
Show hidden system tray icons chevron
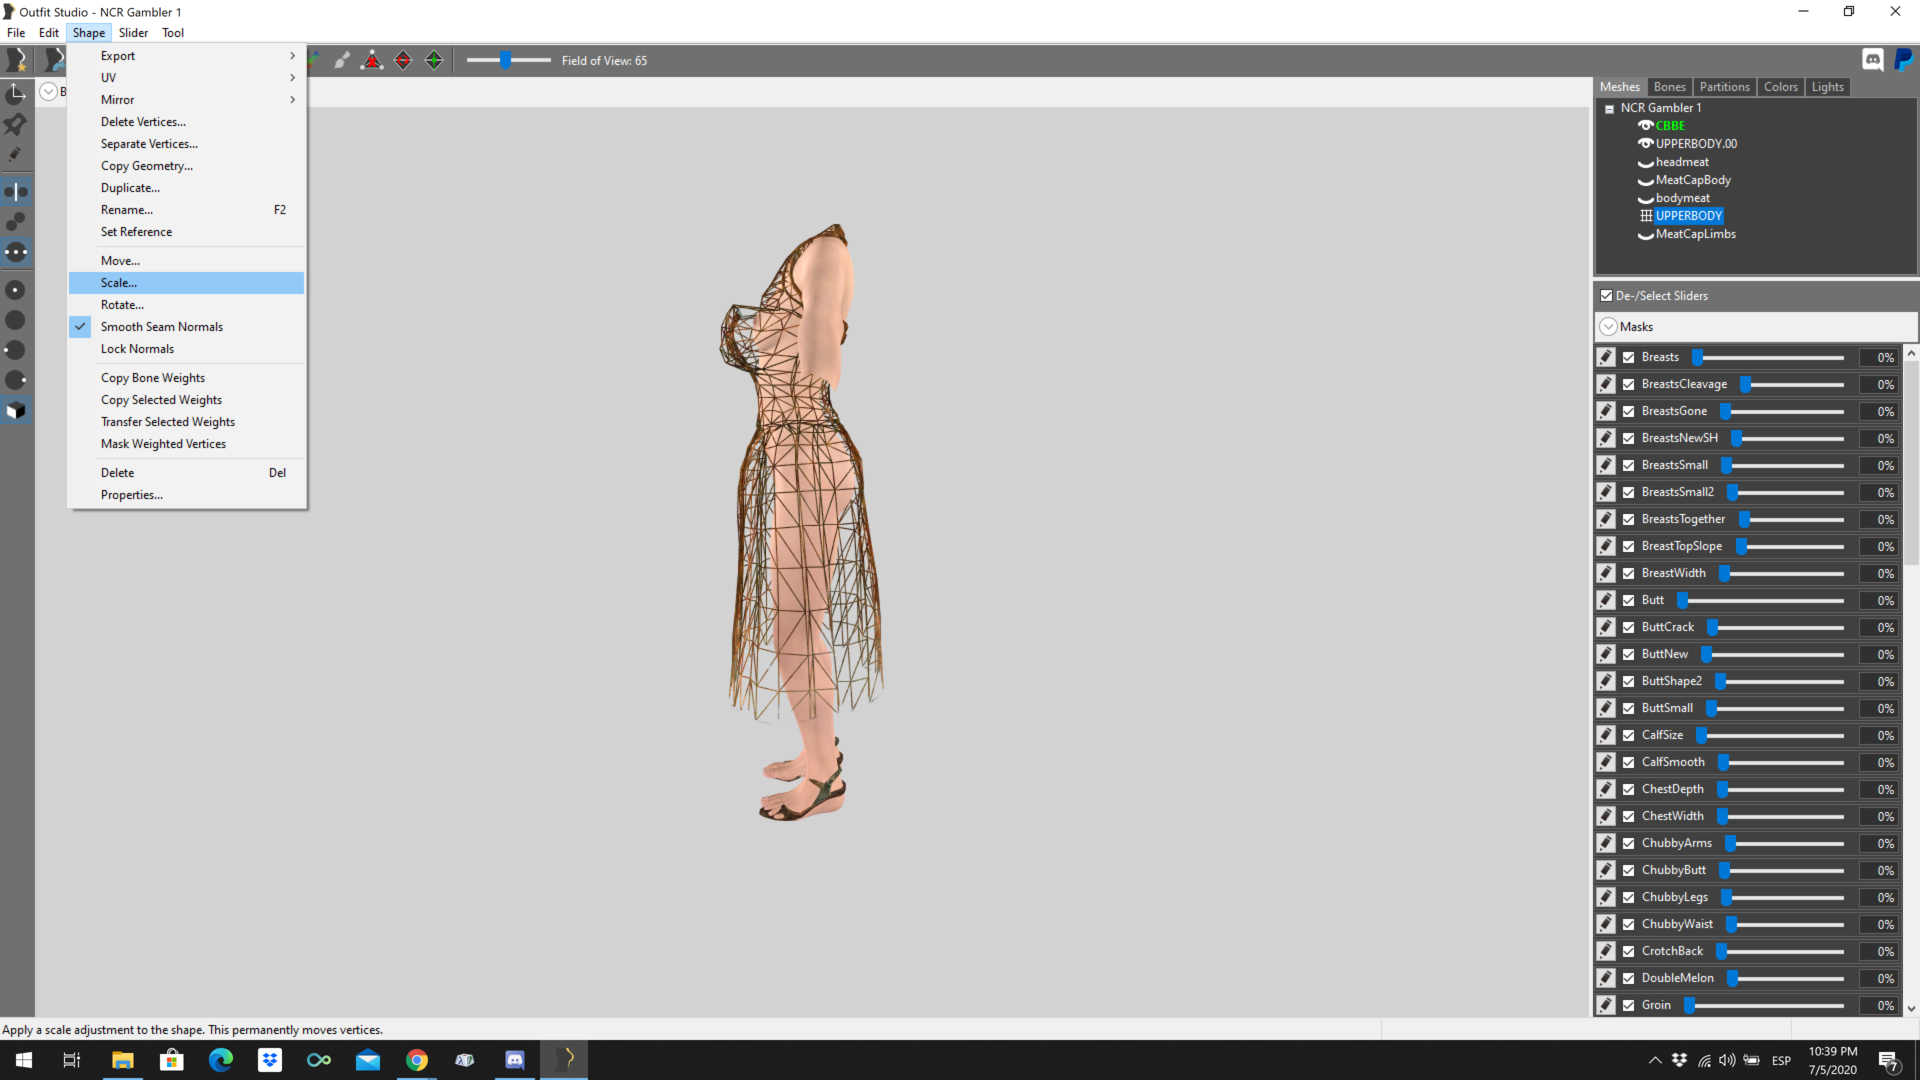tap(1655, 1061)
